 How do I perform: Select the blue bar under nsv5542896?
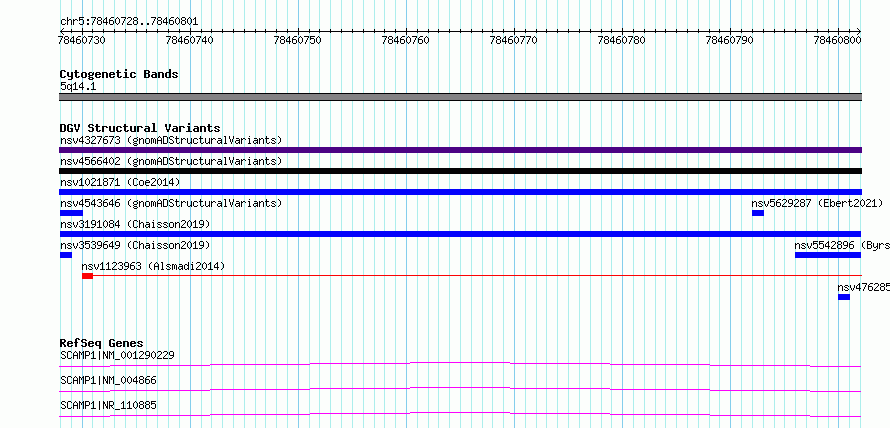[x=828, y=255]
